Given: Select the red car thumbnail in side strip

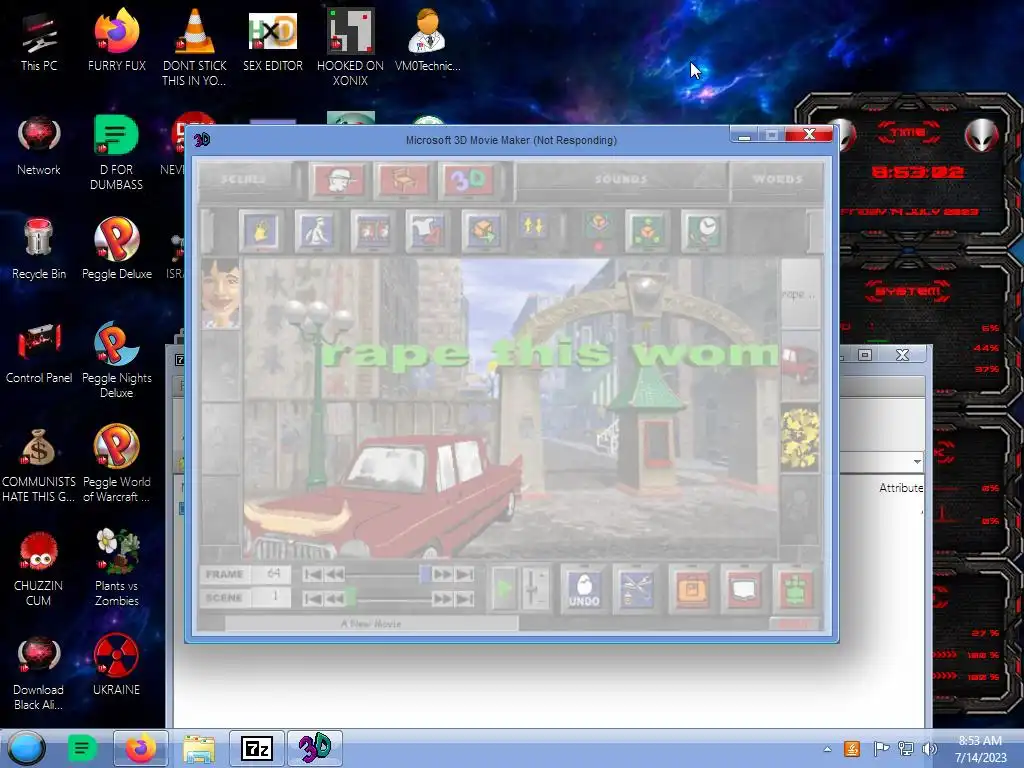Looking at the screenshot, I should click(800, 364).
